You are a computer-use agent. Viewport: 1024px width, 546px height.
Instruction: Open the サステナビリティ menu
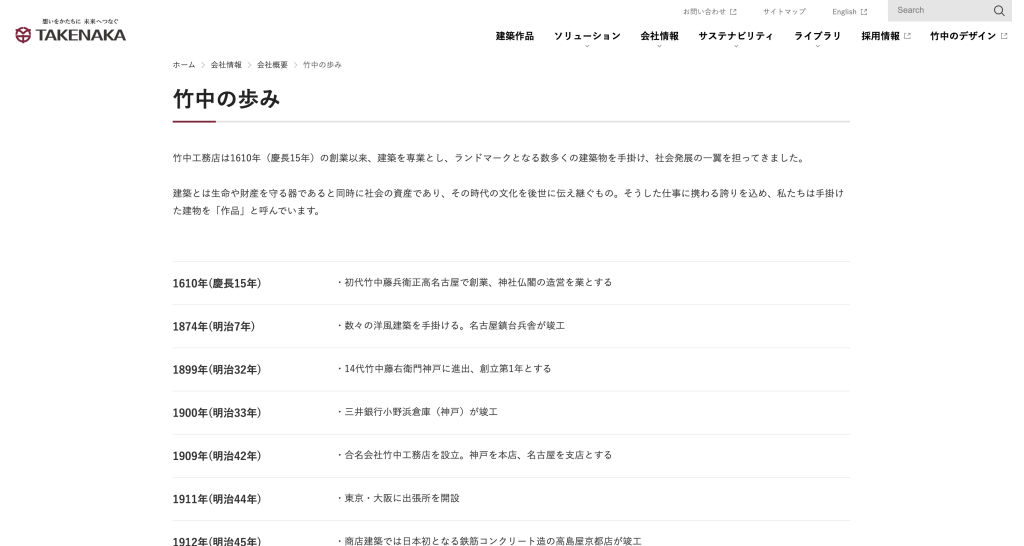click(736, 36)
